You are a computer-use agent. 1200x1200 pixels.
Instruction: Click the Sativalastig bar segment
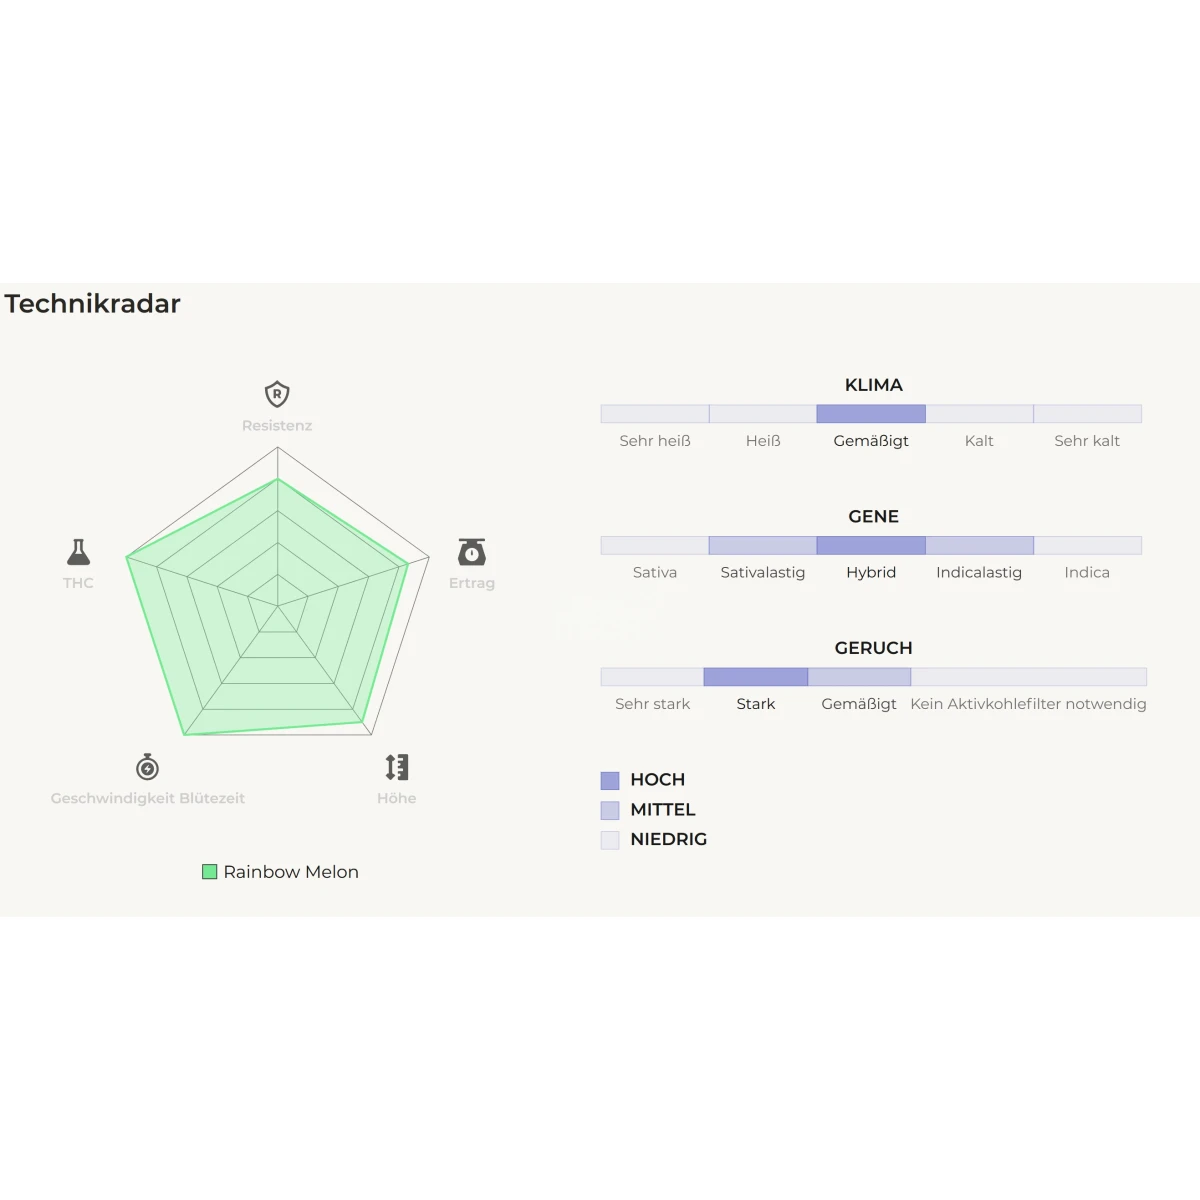click(x=763, y=545)
